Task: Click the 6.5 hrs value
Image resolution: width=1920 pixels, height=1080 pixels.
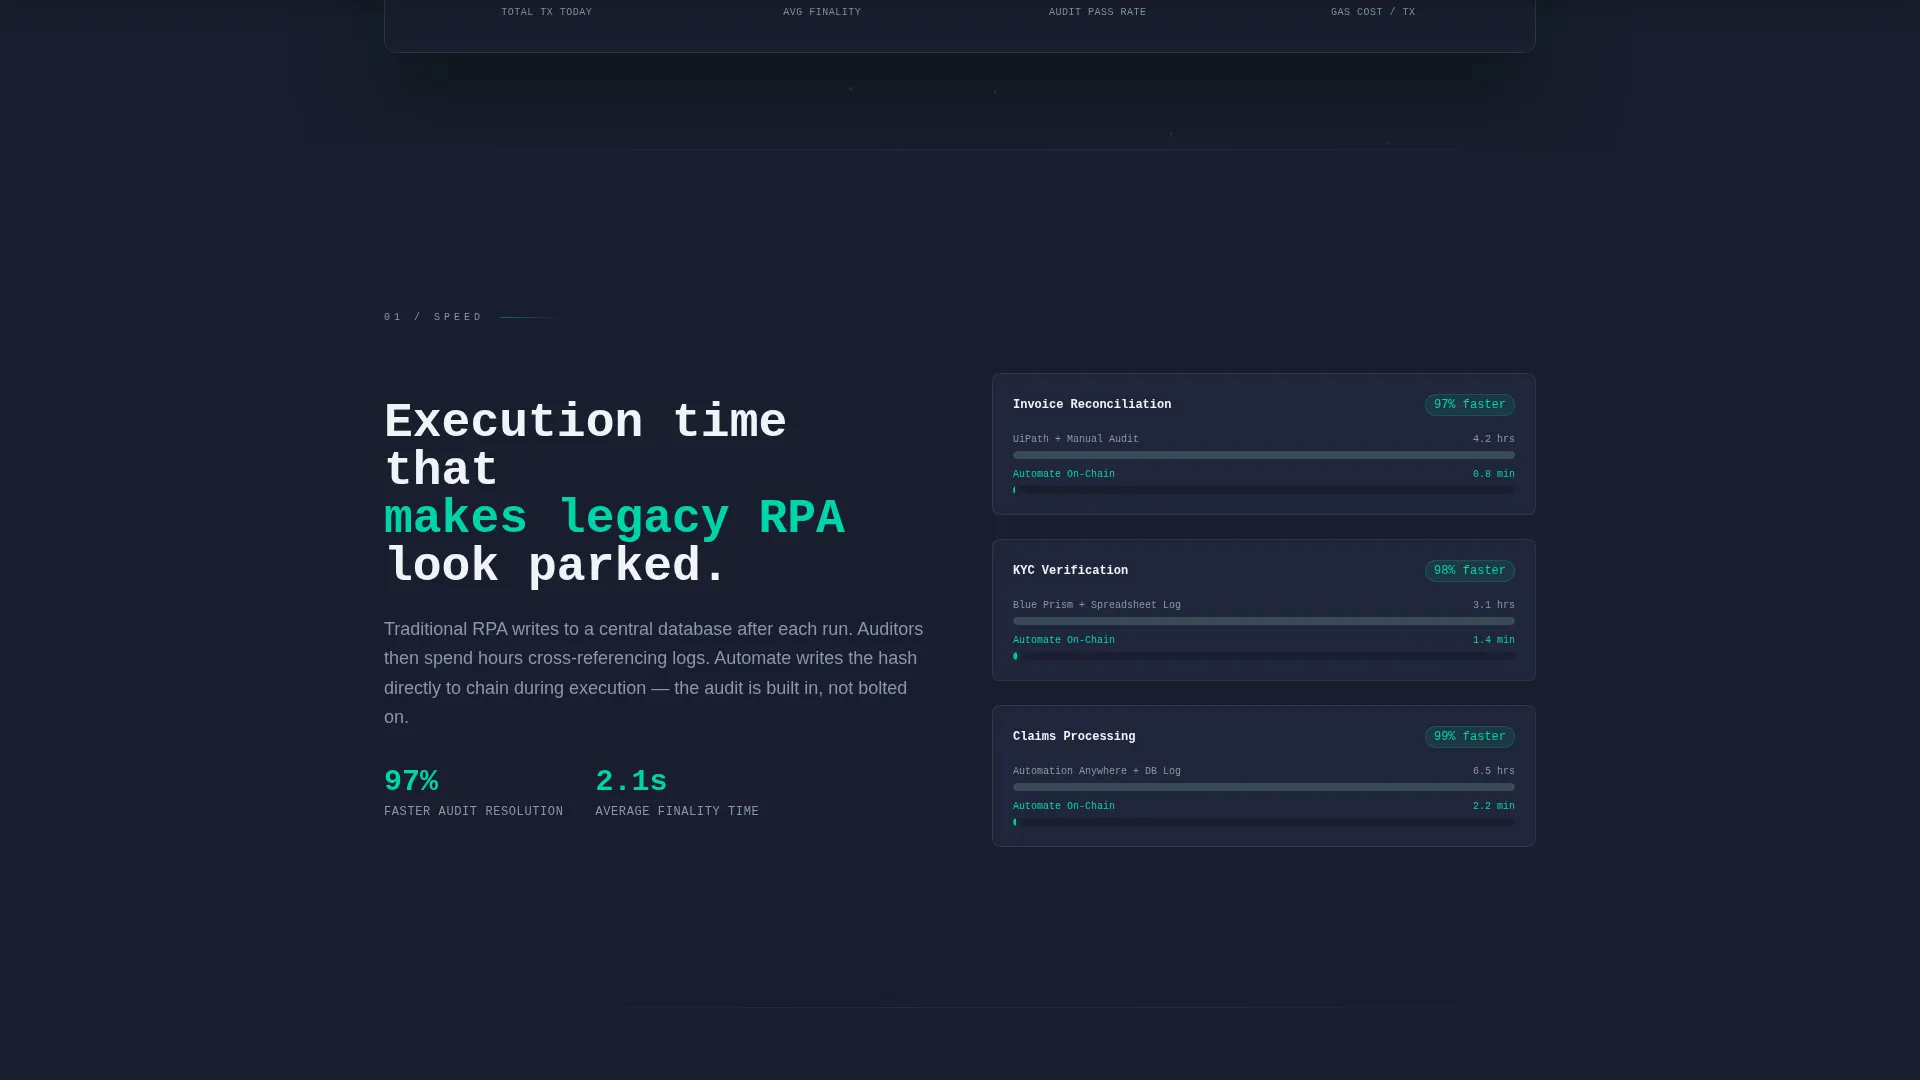Action: pyautogui.click(x=1494, y=771)
